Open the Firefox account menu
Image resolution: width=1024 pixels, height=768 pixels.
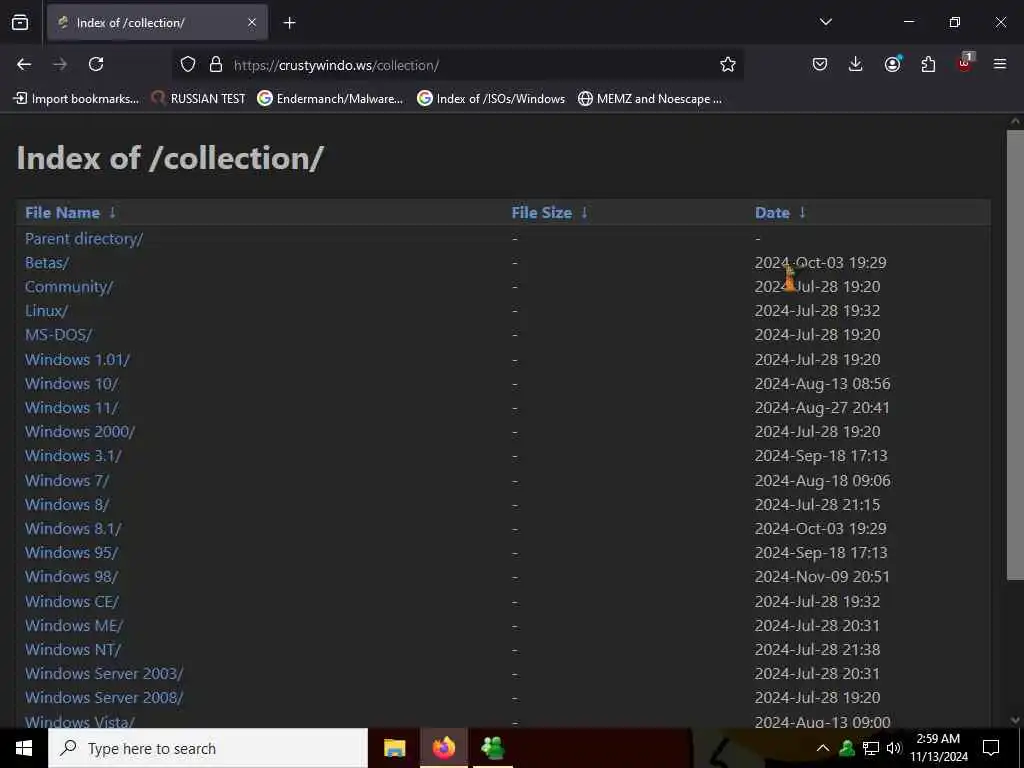(x=892, y=64)
